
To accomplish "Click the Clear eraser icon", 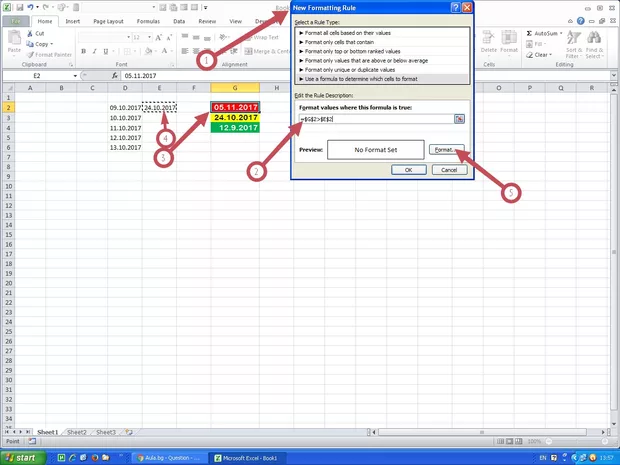I will point(529,55).
